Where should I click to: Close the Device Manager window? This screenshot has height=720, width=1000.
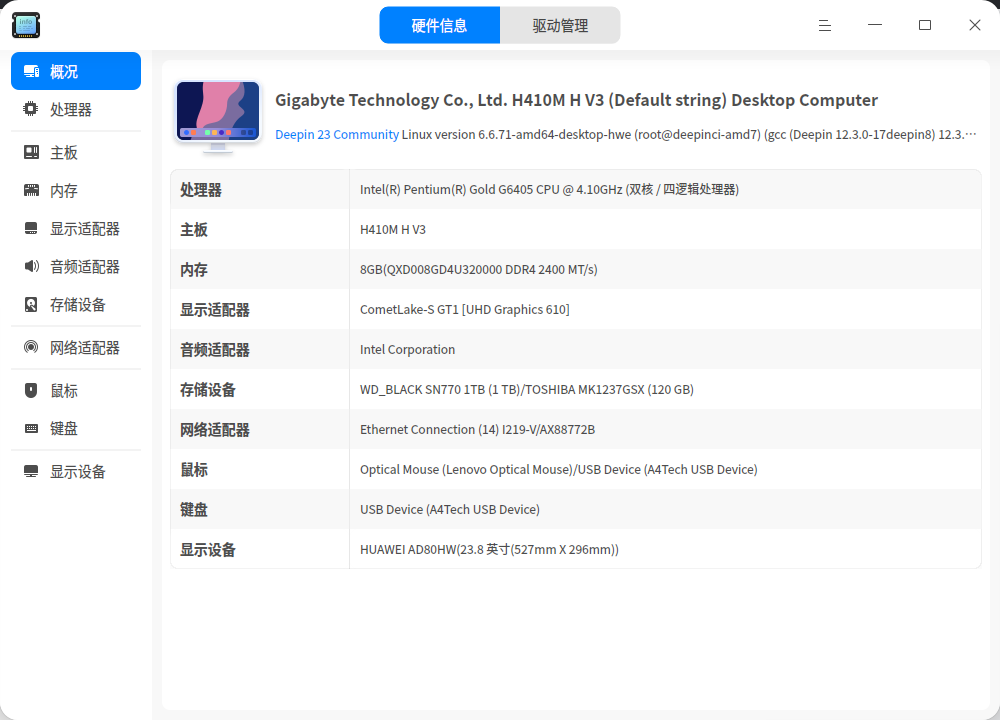[974, 25]
